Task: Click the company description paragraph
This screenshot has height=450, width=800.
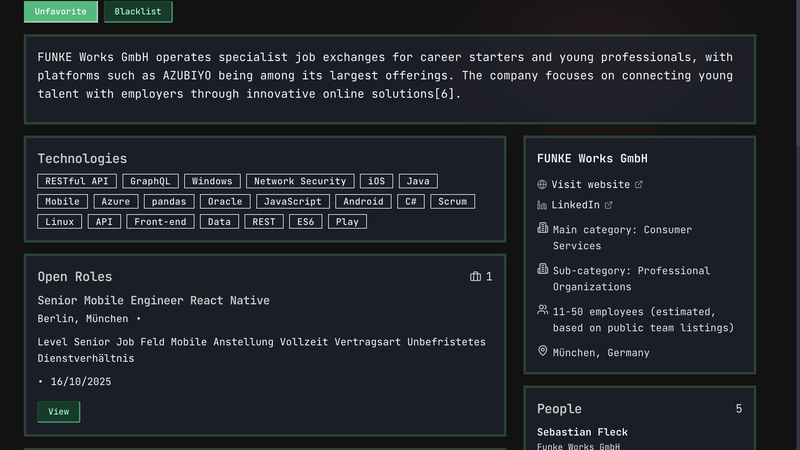Action: click(385, 76)
